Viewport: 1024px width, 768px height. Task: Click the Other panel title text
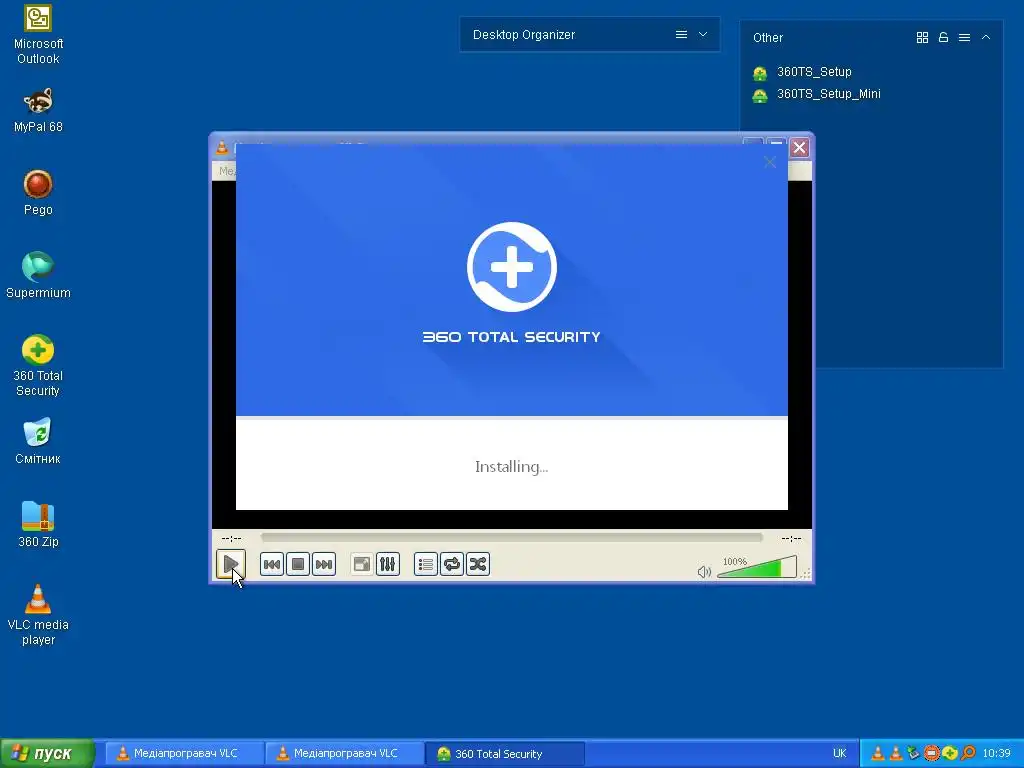[767, 38]
